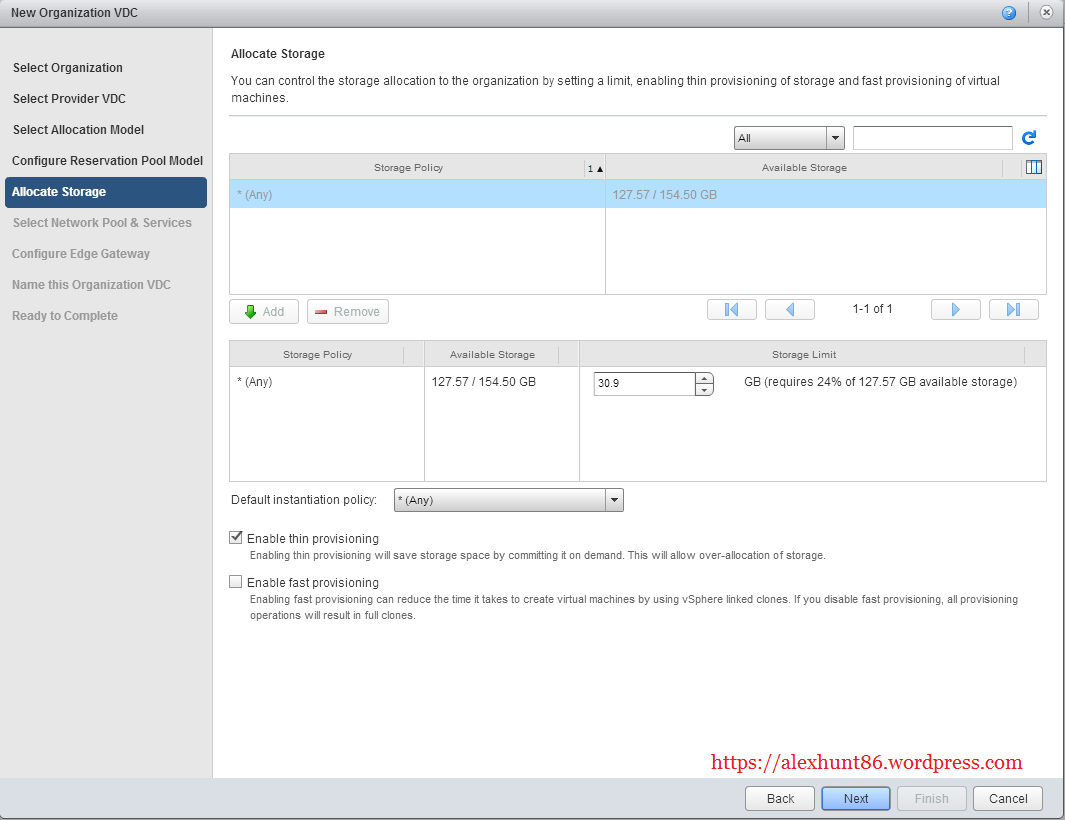The width and height of the screenshot is (1065, 820).
Task: Click the refresh icon beside the search field
Action: click(x=1029, y=138)
